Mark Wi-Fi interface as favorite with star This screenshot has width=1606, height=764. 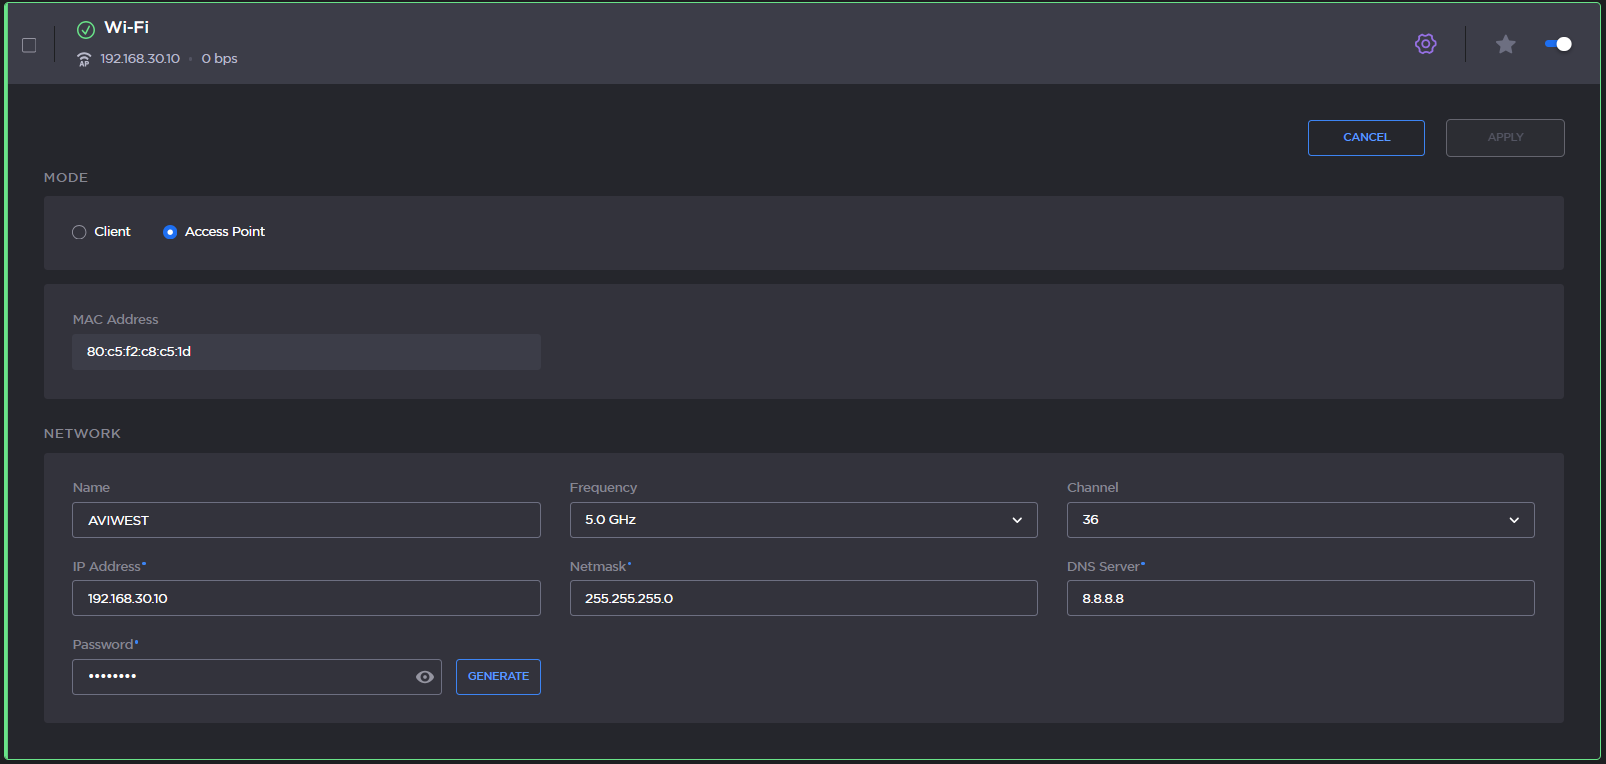click(1505, 44)
